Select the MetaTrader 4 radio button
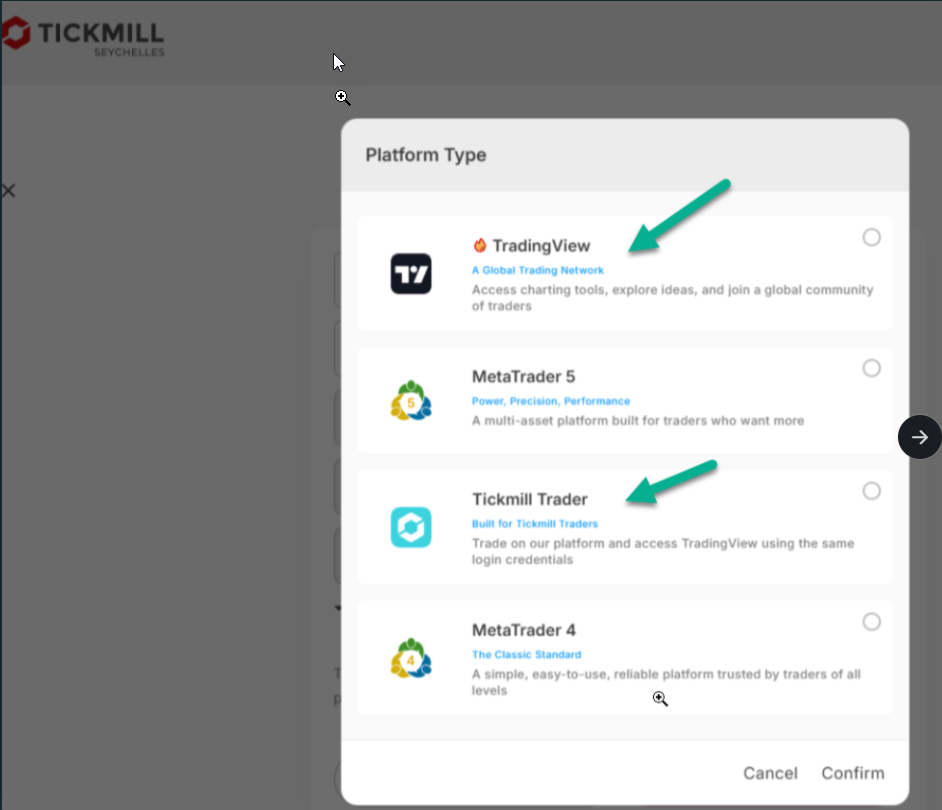This screenshot has height=810, width=942. click(x=871, y=621)
